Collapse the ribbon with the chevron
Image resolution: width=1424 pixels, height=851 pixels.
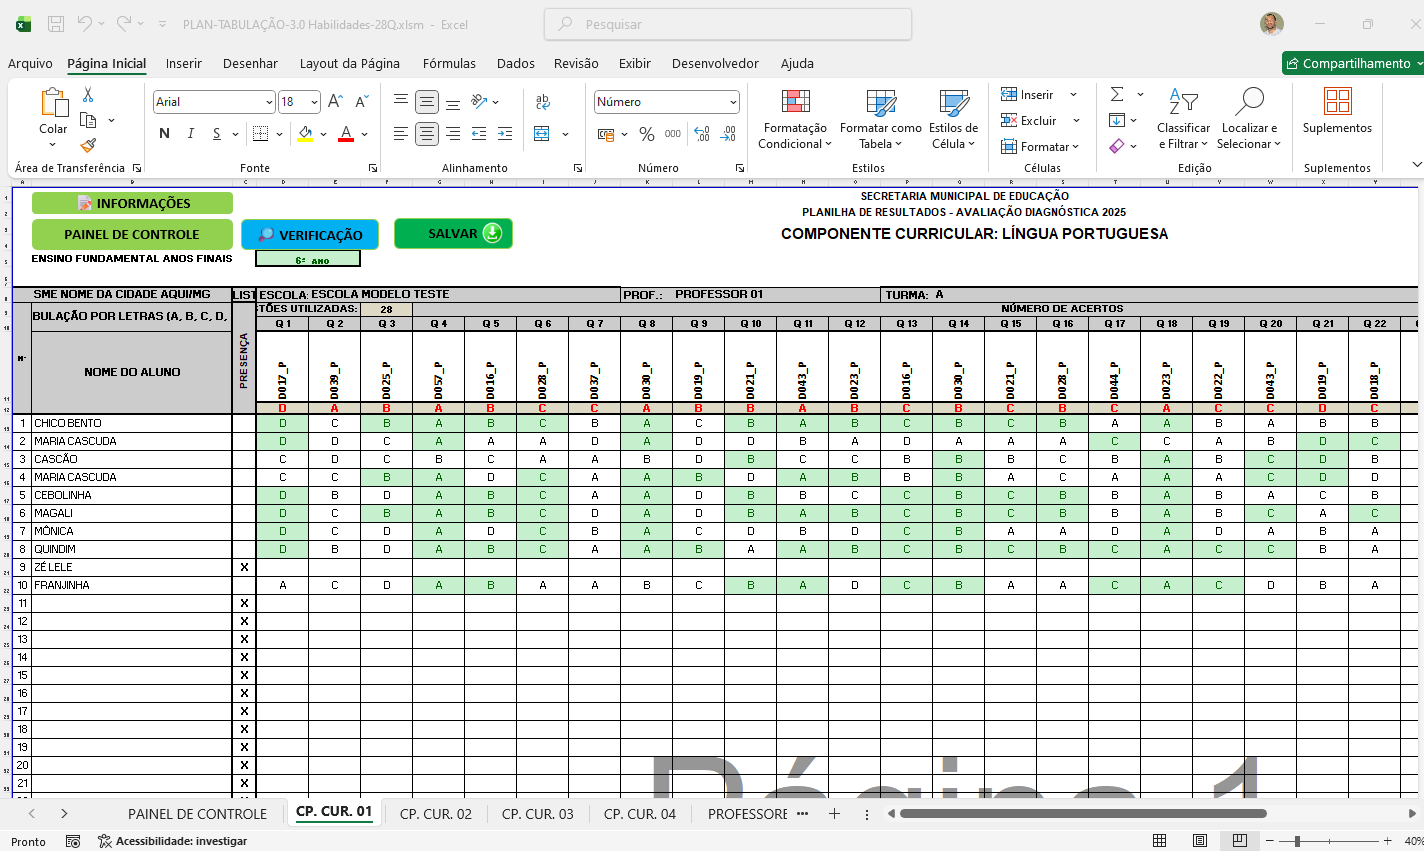pyautogui.click(x=1416, y=164)
